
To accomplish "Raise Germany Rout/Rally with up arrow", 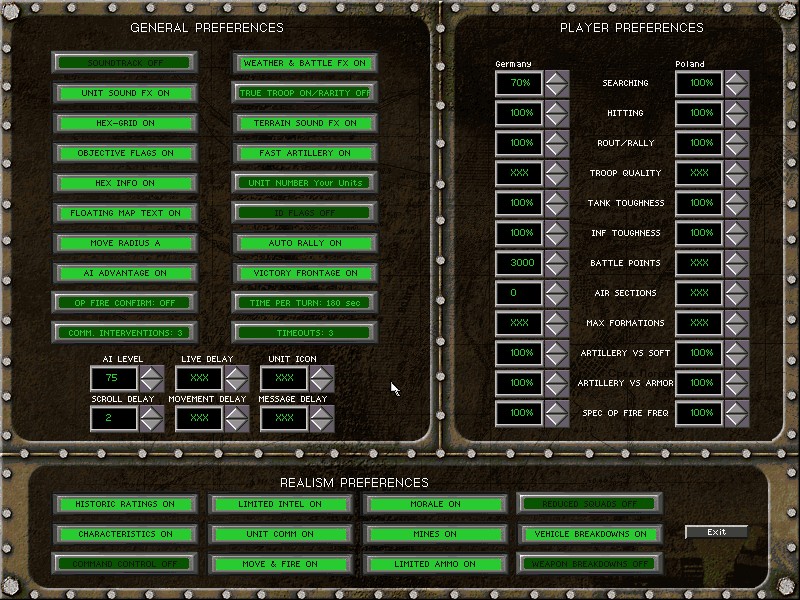I will pyautogui.click(x=557, y=138).
